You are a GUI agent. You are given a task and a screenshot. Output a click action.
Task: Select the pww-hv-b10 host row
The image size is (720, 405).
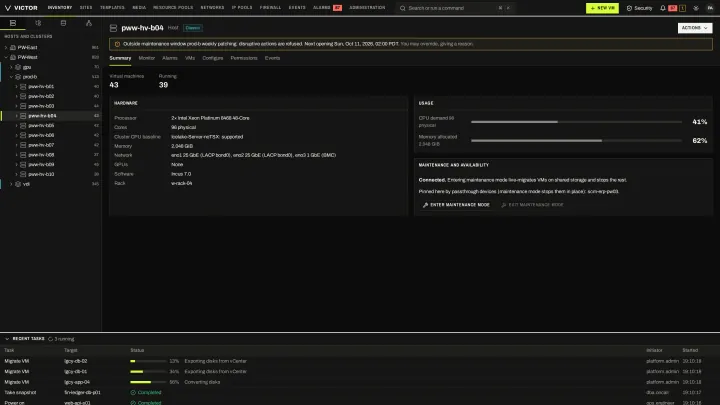[x=51, y=174]
